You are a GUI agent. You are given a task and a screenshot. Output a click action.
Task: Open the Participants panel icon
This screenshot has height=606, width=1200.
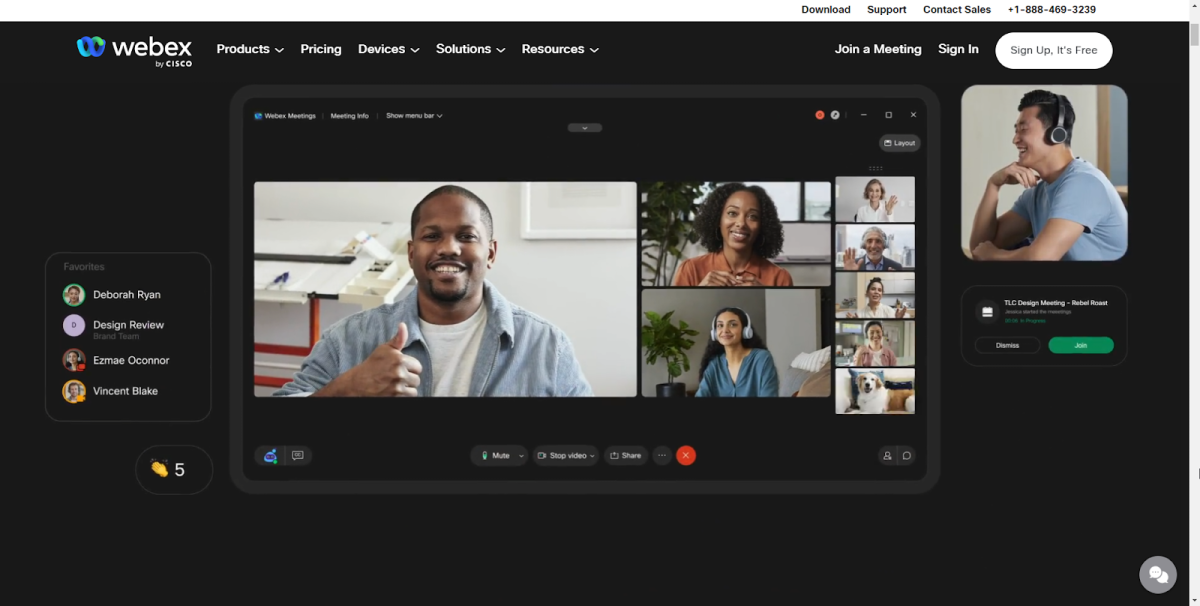click(887, 455)
